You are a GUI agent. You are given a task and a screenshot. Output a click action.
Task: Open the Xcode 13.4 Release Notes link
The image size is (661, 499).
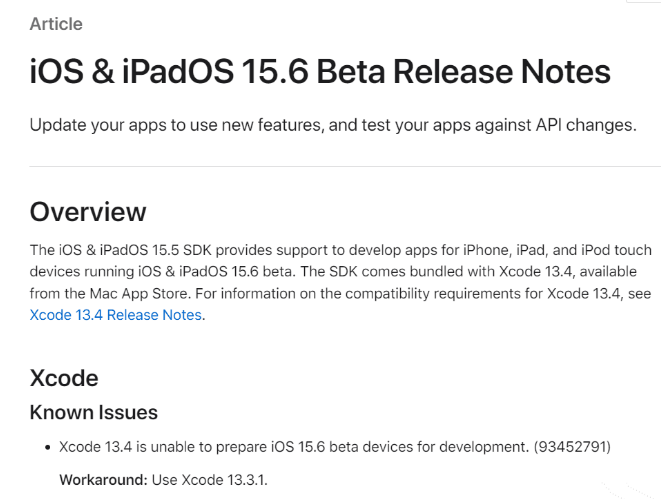(116, 315)
